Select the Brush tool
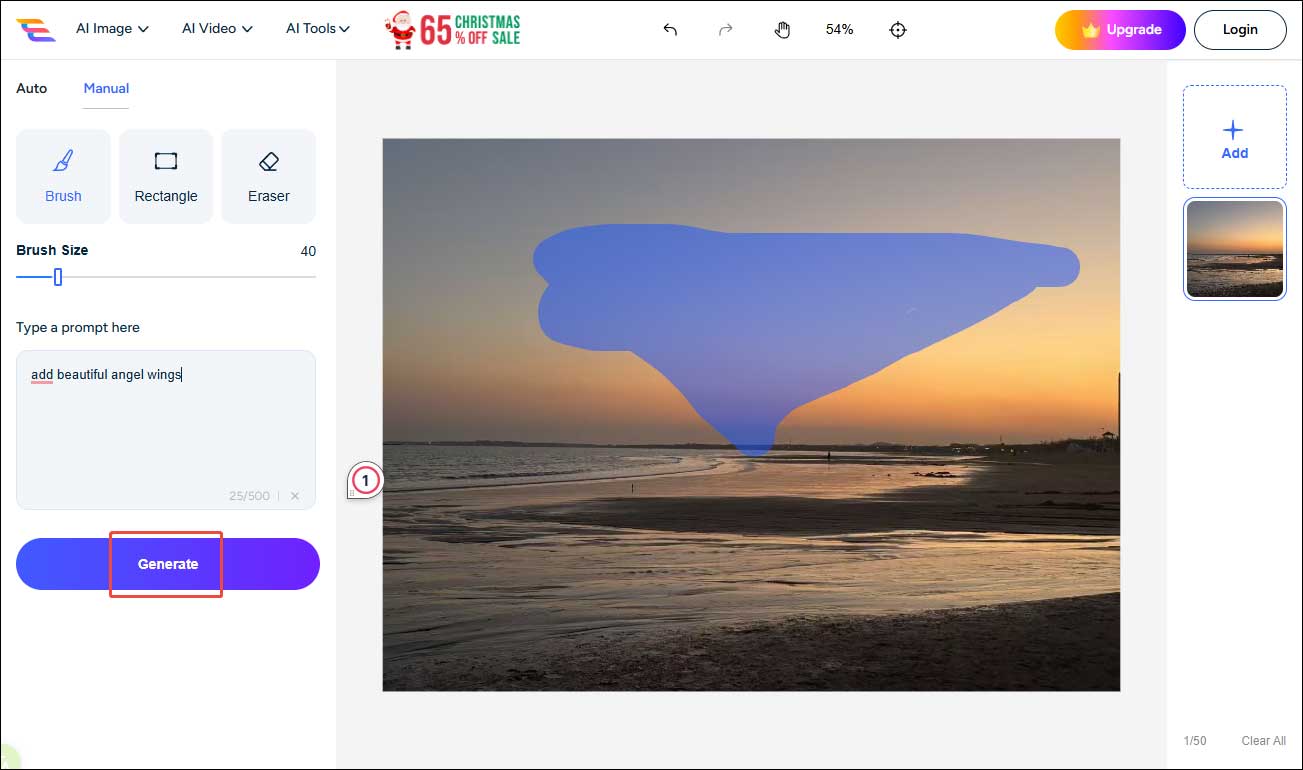The image size is (1303, 770). tap(63, 176)
